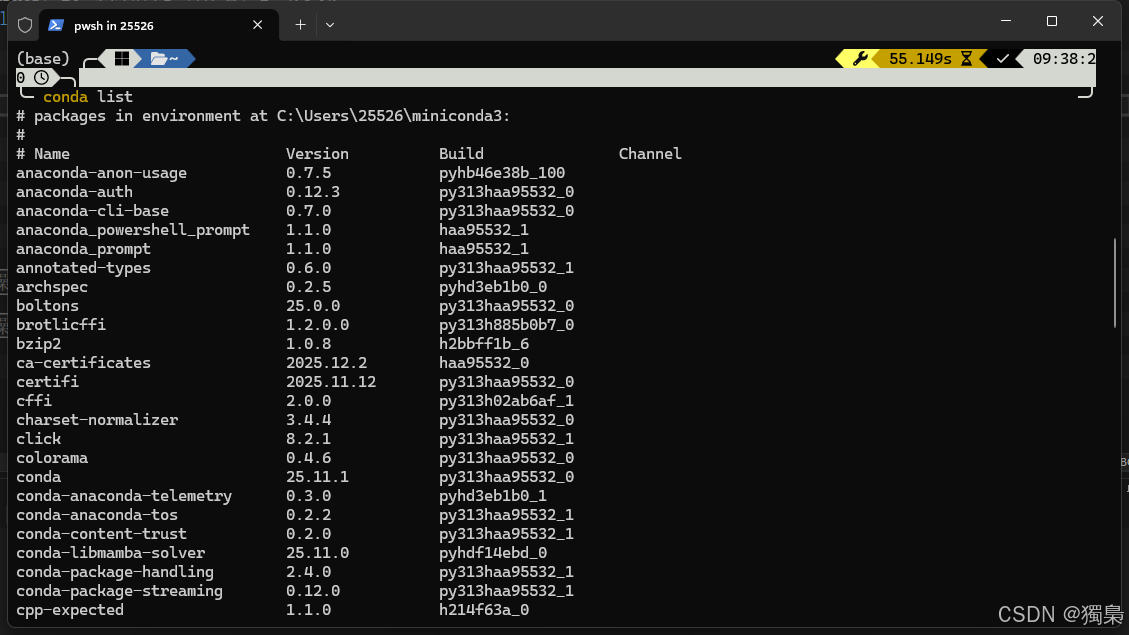1129x635 pixels.
Task: Open the new-tab profile dropdown arrow
Action: (330, 25)
